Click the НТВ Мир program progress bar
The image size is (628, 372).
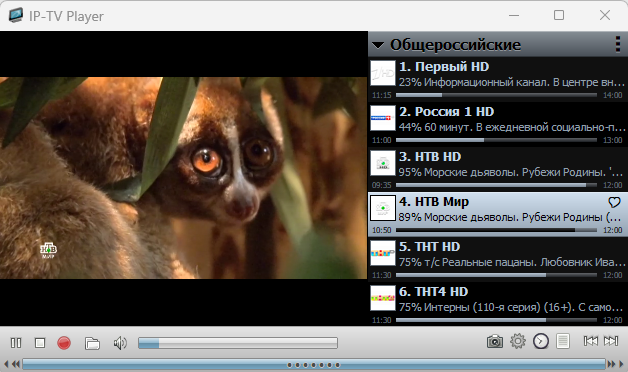[496, 230]
